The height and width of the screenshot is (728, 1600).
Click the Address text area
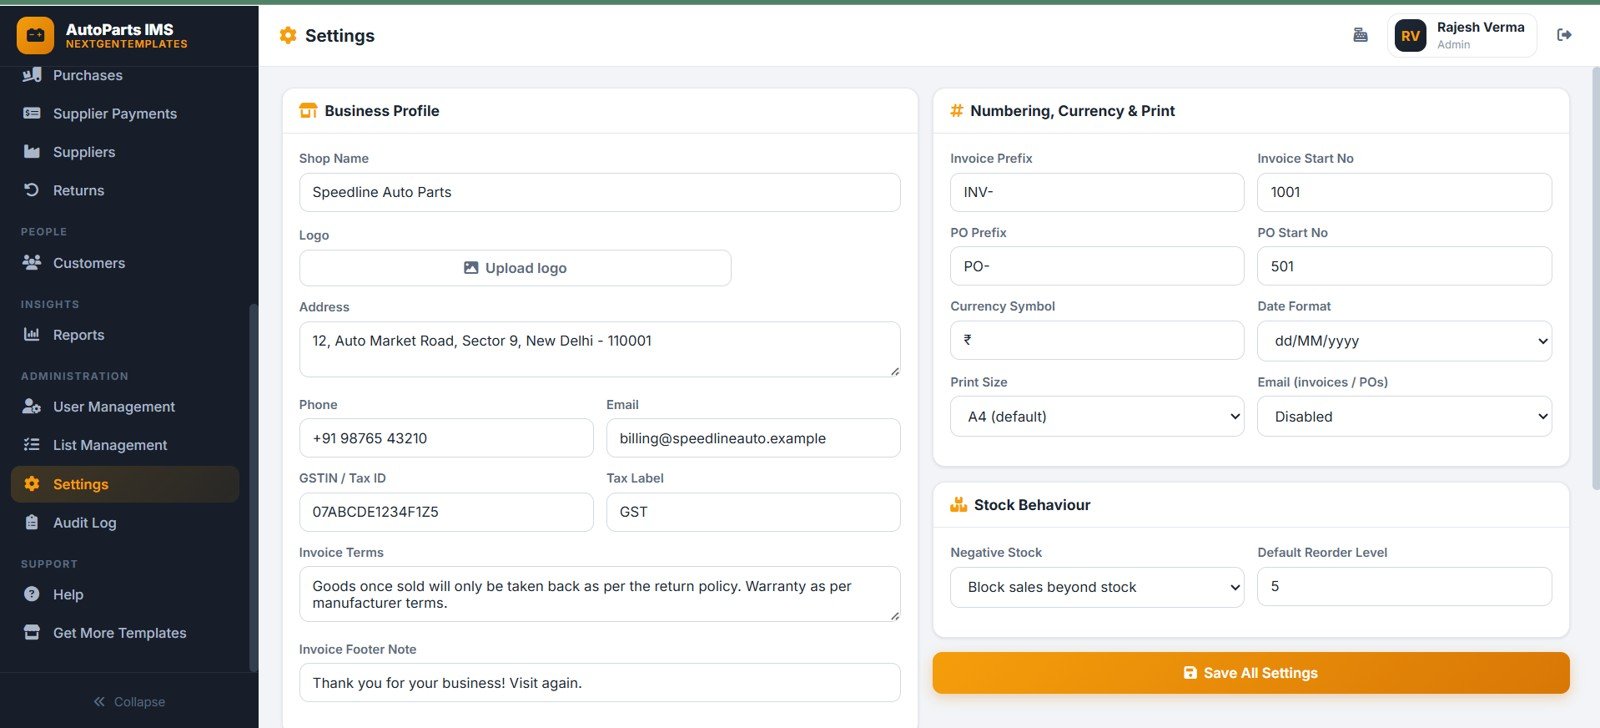tap(600, 349)
